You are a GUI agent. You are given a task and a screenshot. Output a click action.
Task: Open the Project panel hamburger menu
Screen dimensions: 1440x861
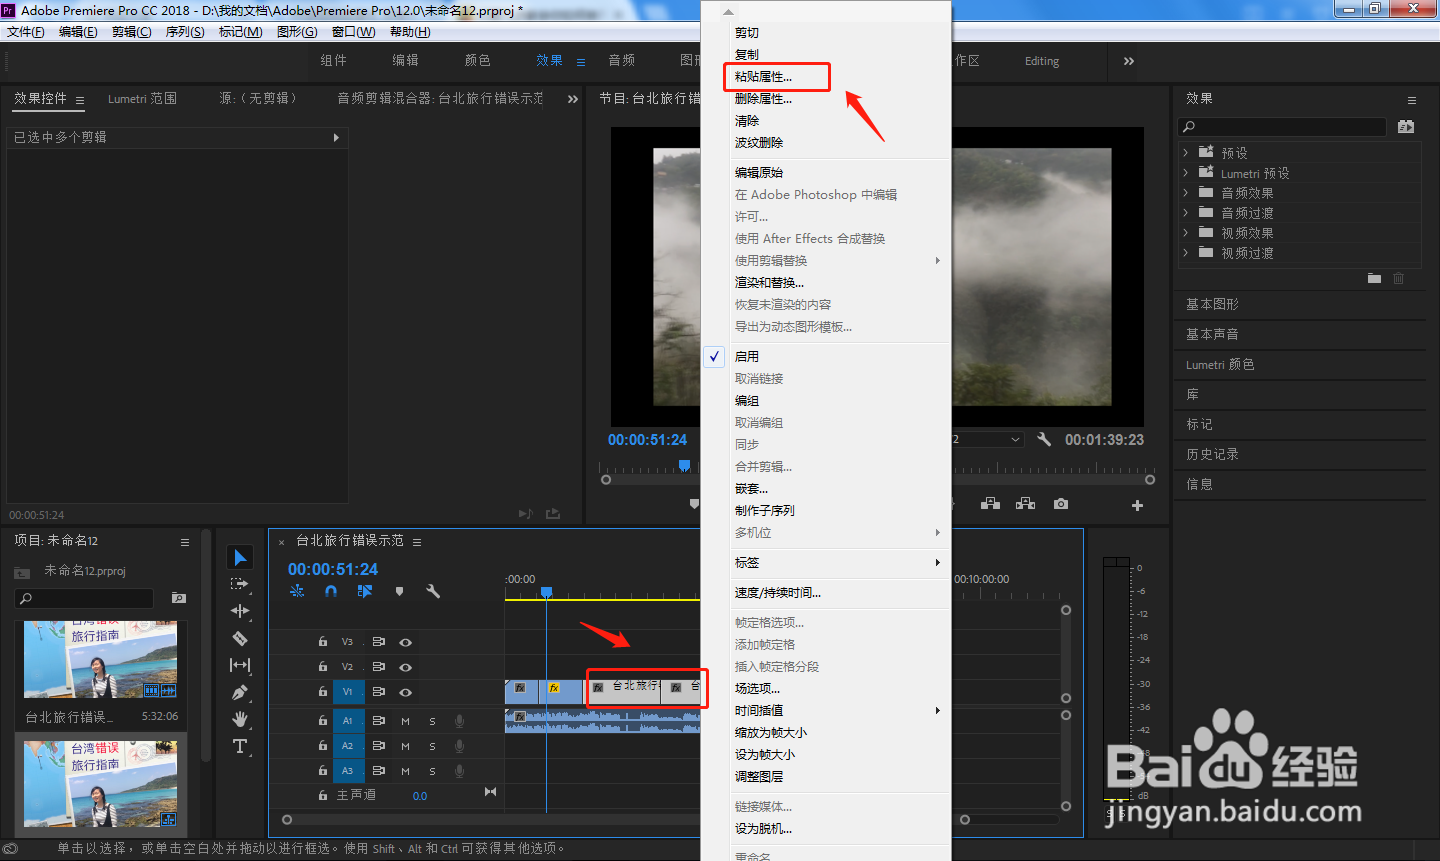point(185,542)
